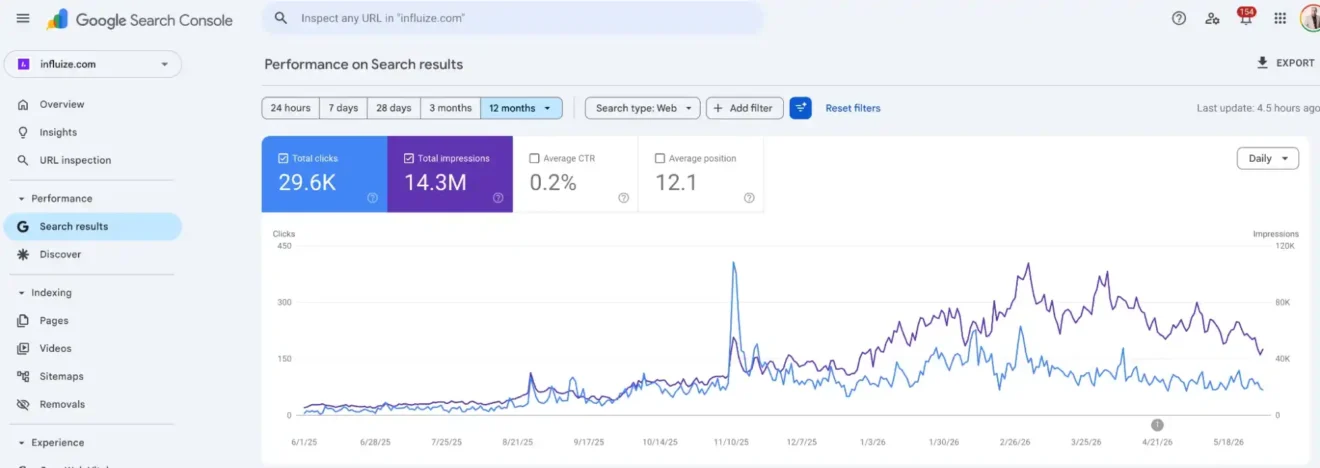
Task: Open the Google apps grid
Action: pos(1280,18)
